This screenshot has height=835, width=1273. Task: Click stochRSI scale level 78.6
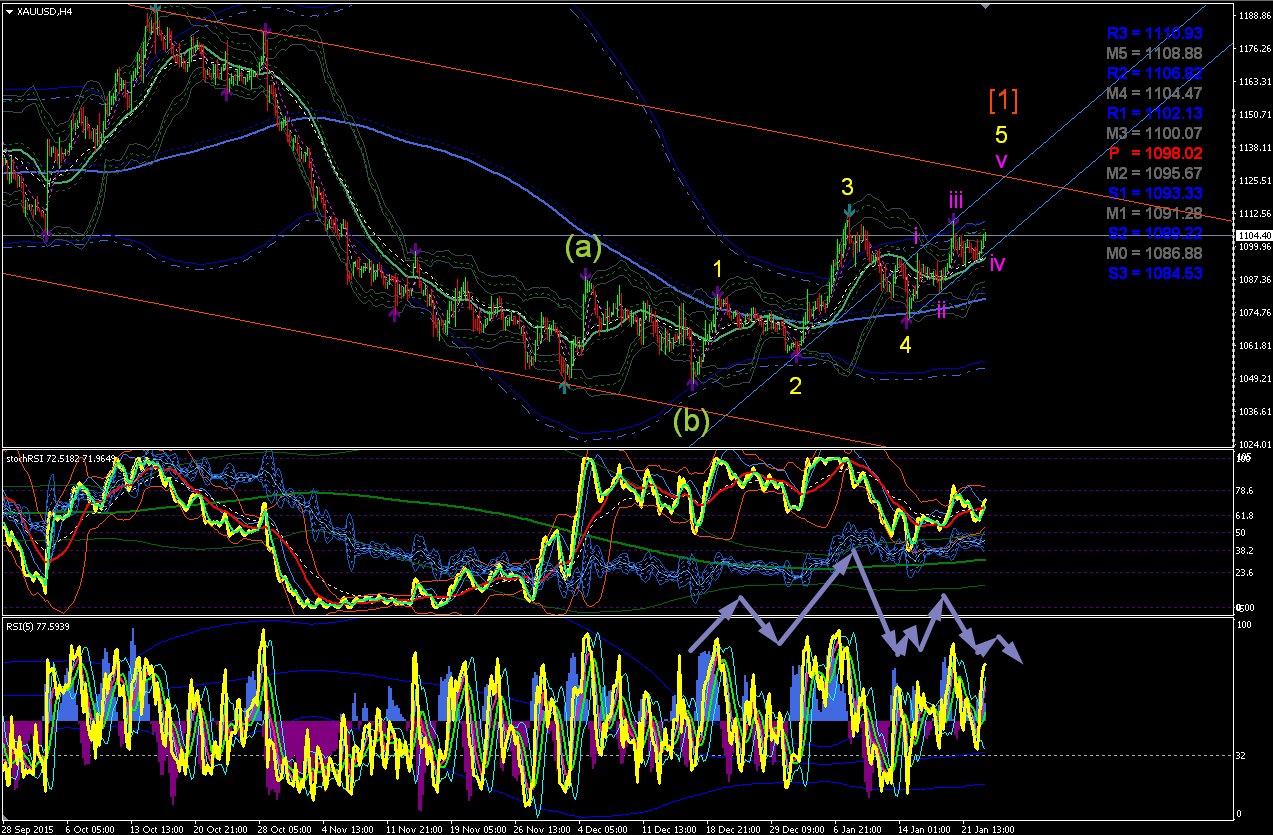[1245, 490]
